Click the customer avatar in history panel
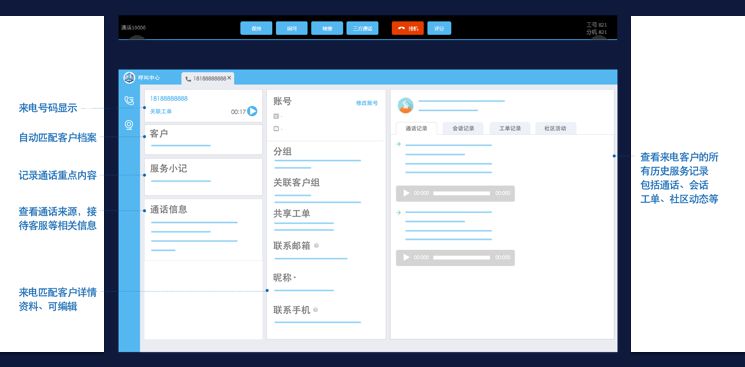Screen dimensions: 745x367 (405, 106)
